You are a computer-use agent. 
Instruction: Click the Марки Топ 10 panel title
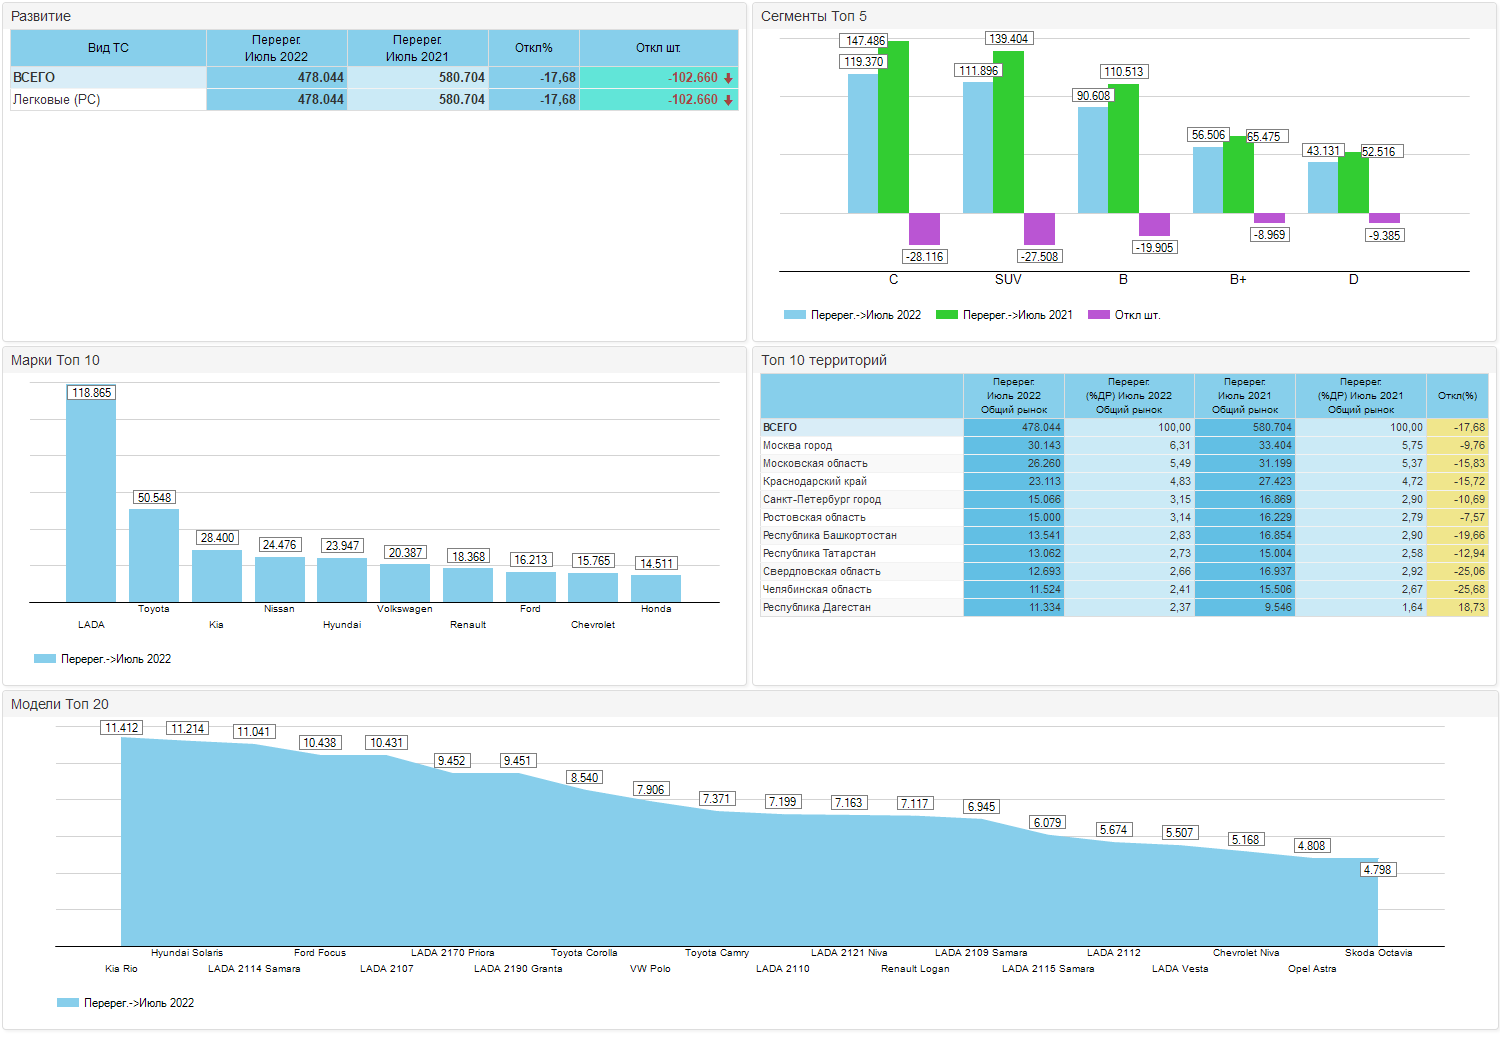click(x=55, y=360)
